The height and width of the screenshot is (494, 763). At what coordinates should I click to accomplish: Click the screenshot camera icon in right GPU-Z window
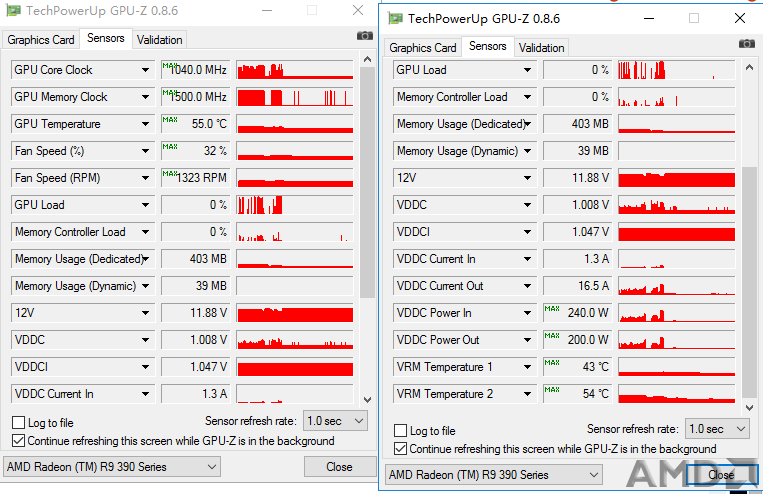coord(746,44)
